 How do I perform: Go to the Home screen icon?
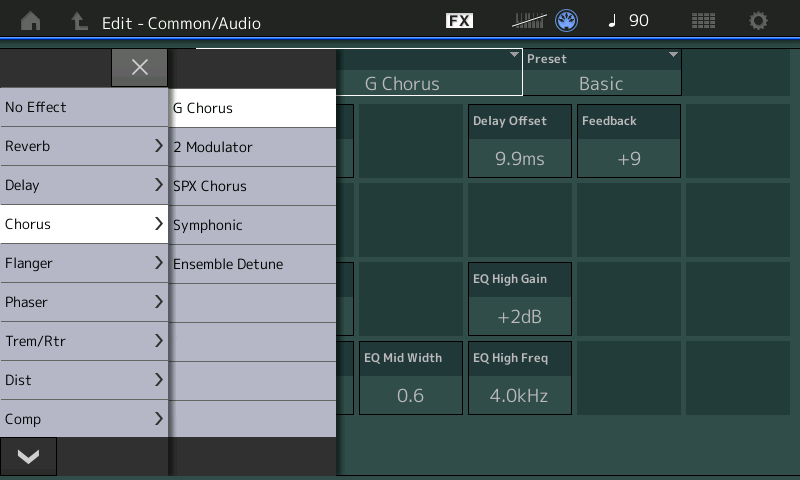coord(31,21)
